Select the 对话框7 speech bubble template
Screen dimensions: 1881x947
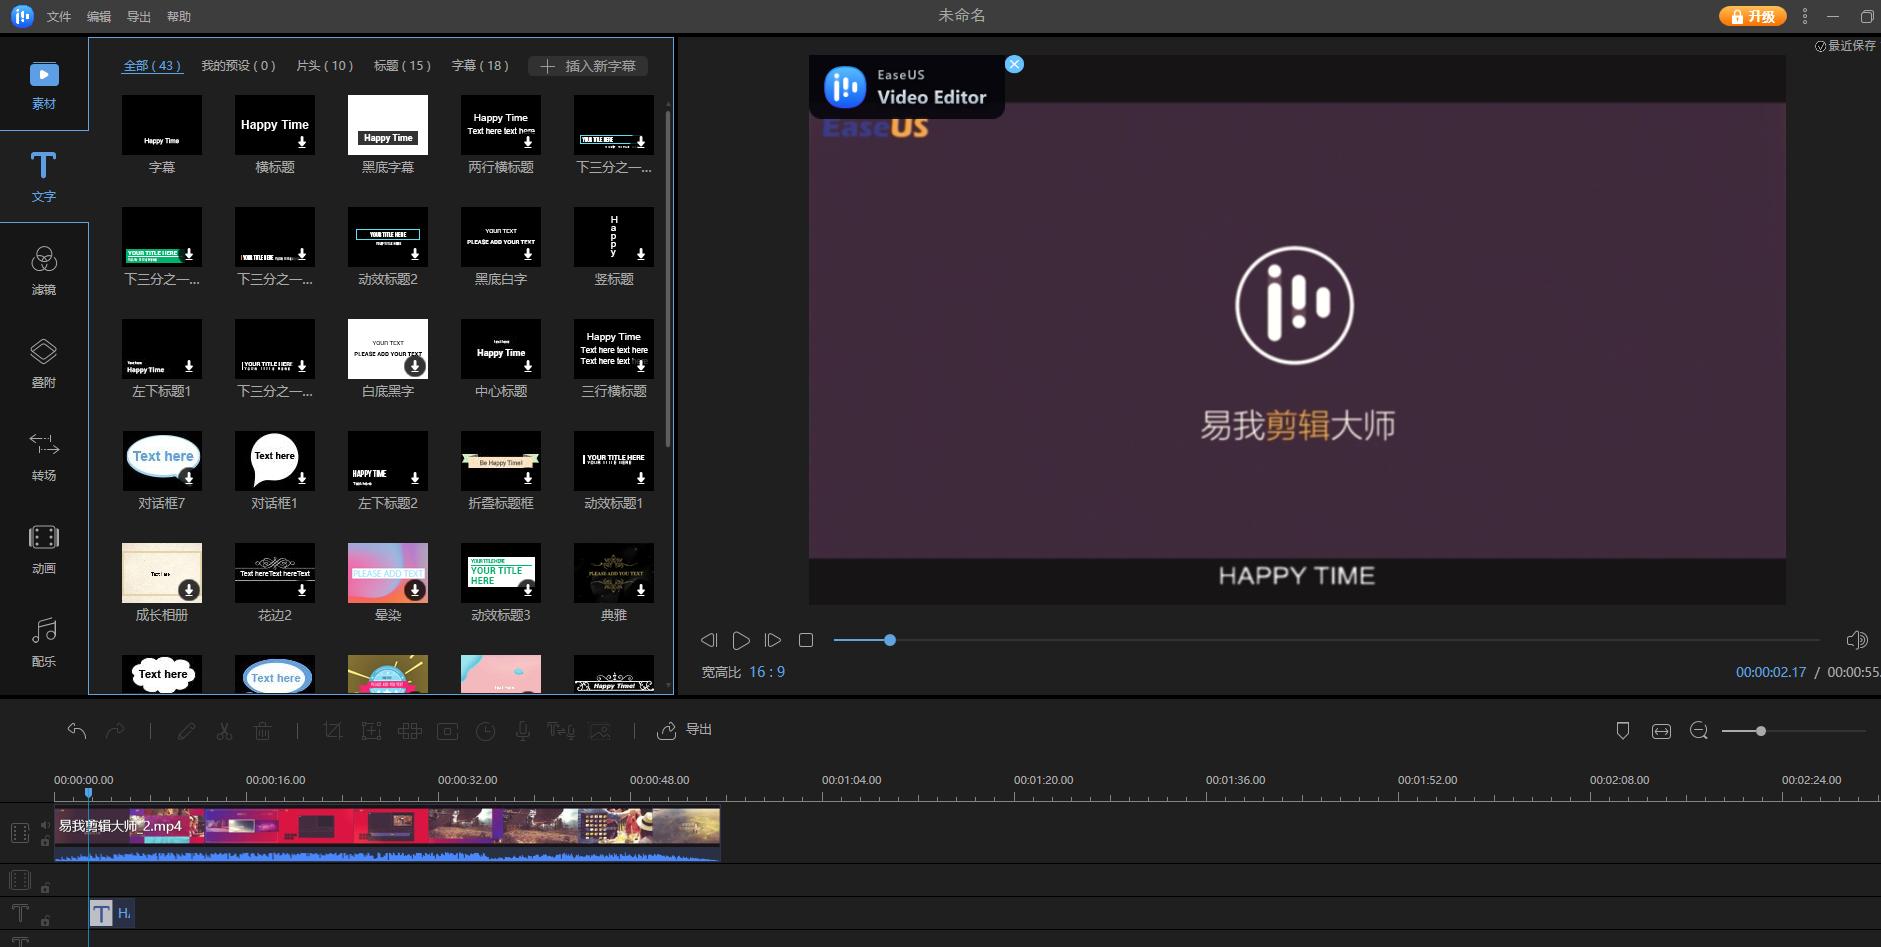pyautogui.click(x=161, y=458)
